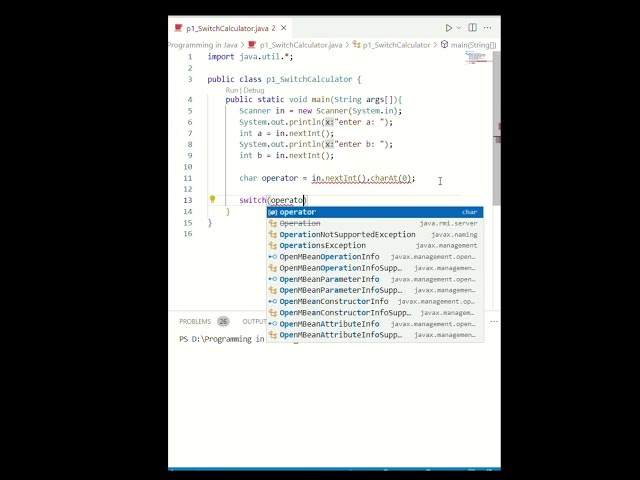This screenshot has width=640, height=480.
Task: Choose OpenMBeanAttributeInfo suggestion
Action: pos(375,324)
